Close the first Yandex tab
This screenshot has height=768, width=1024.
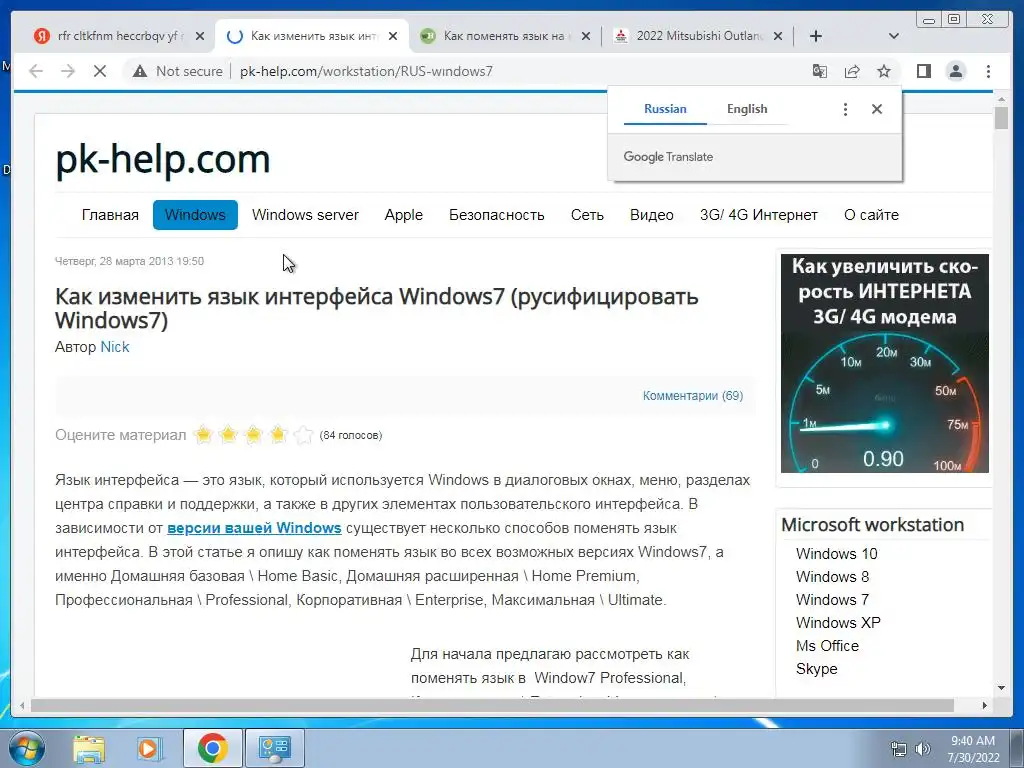tap(200, 36)
